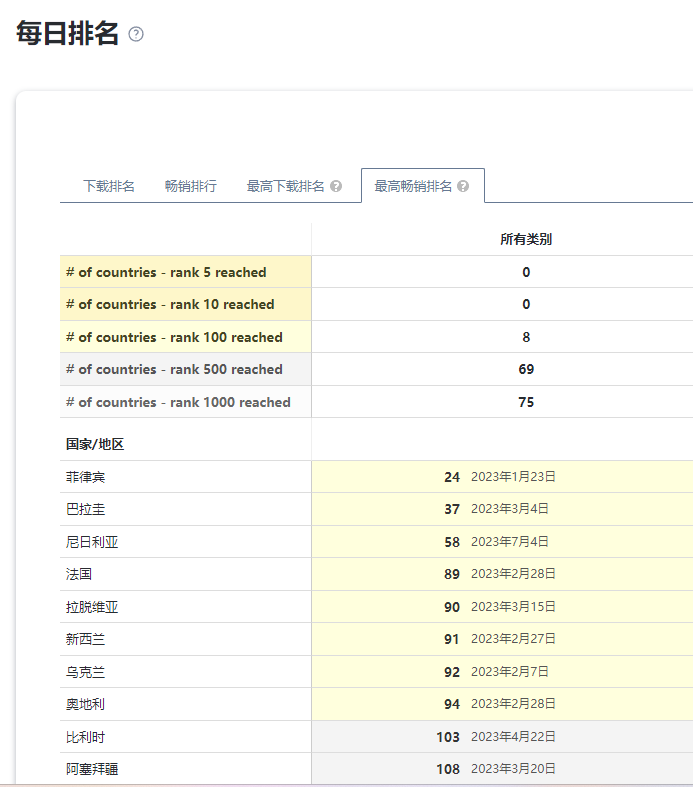This screenshot has height=787, width=693.
Task: Switch to the 畅销排行 tab
Action: click(191, 186)
